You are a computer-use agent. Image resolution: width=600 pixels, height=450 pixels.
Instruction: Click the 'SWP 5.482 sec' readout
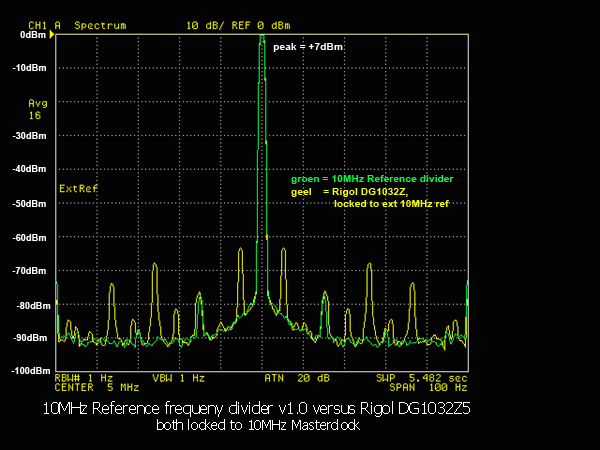(x=422, y=378)
